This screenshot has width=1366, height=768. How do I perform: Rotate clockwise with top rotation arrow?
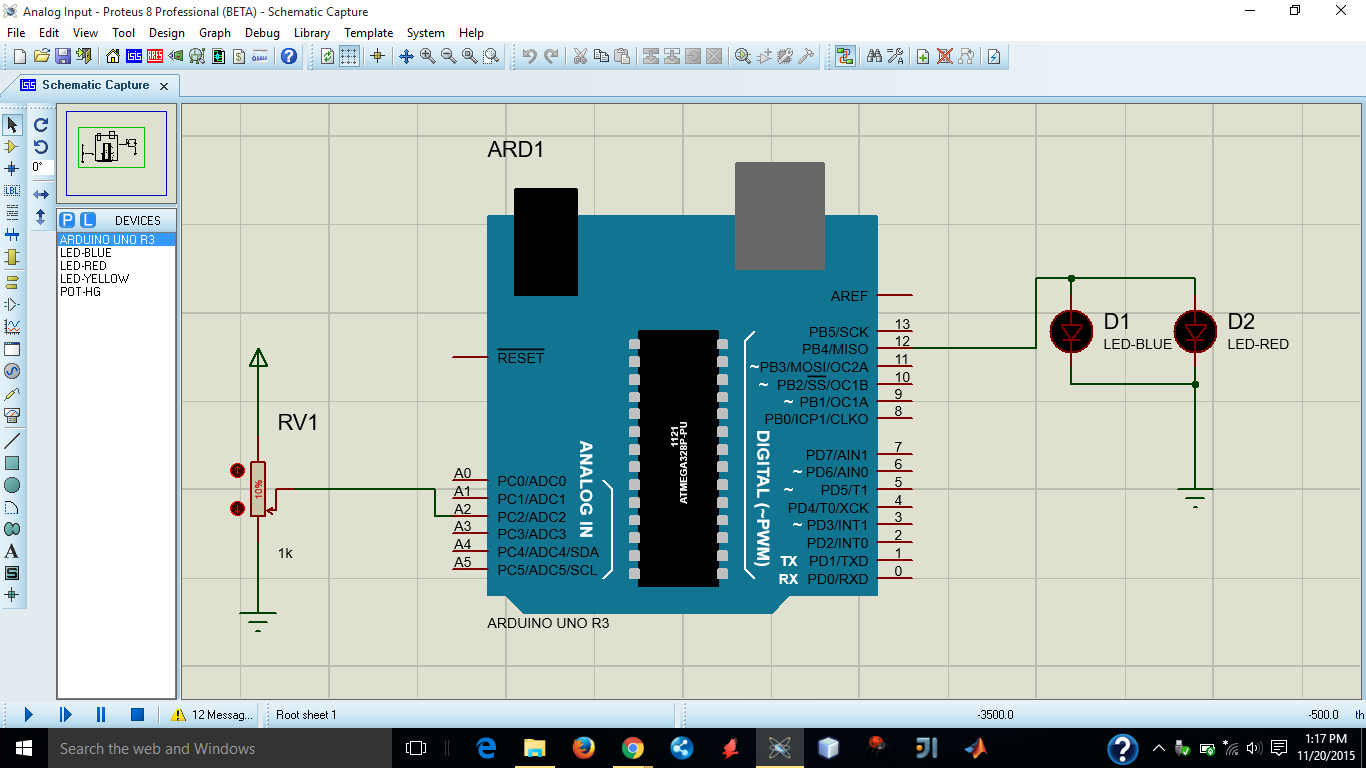point(41,125)
